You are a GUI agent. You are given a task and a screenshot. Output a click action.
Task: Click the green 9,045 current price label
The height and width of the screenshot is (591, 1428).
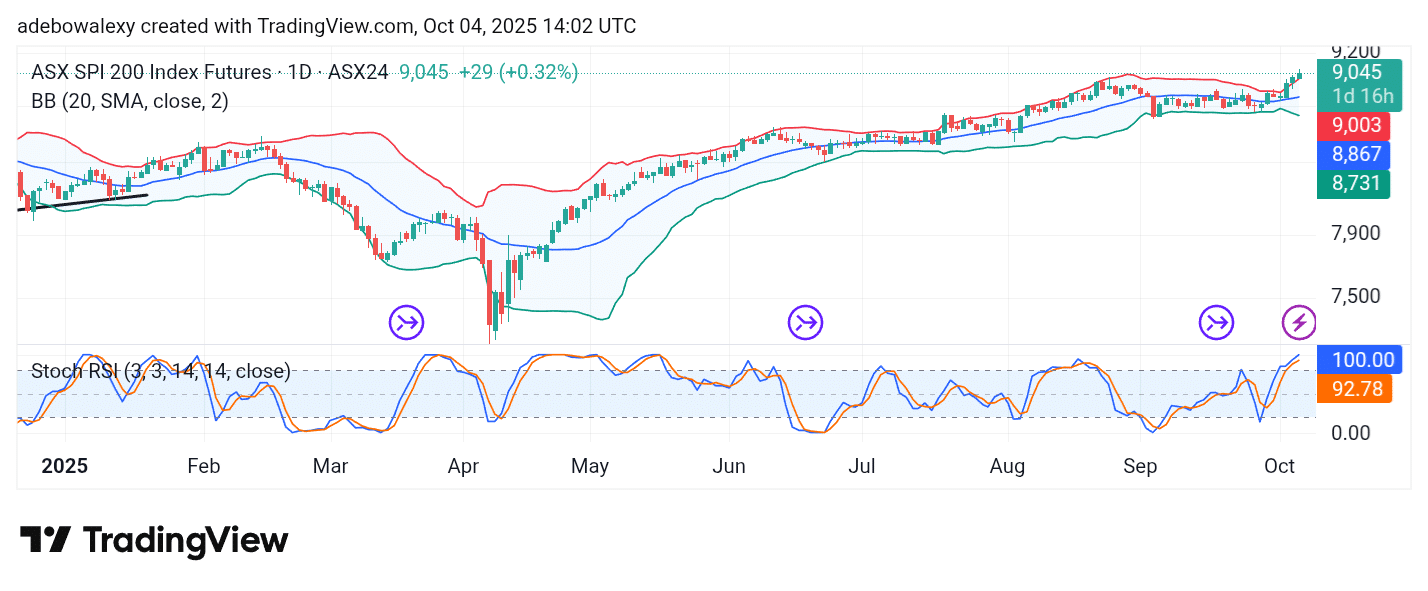point(1352,72)
